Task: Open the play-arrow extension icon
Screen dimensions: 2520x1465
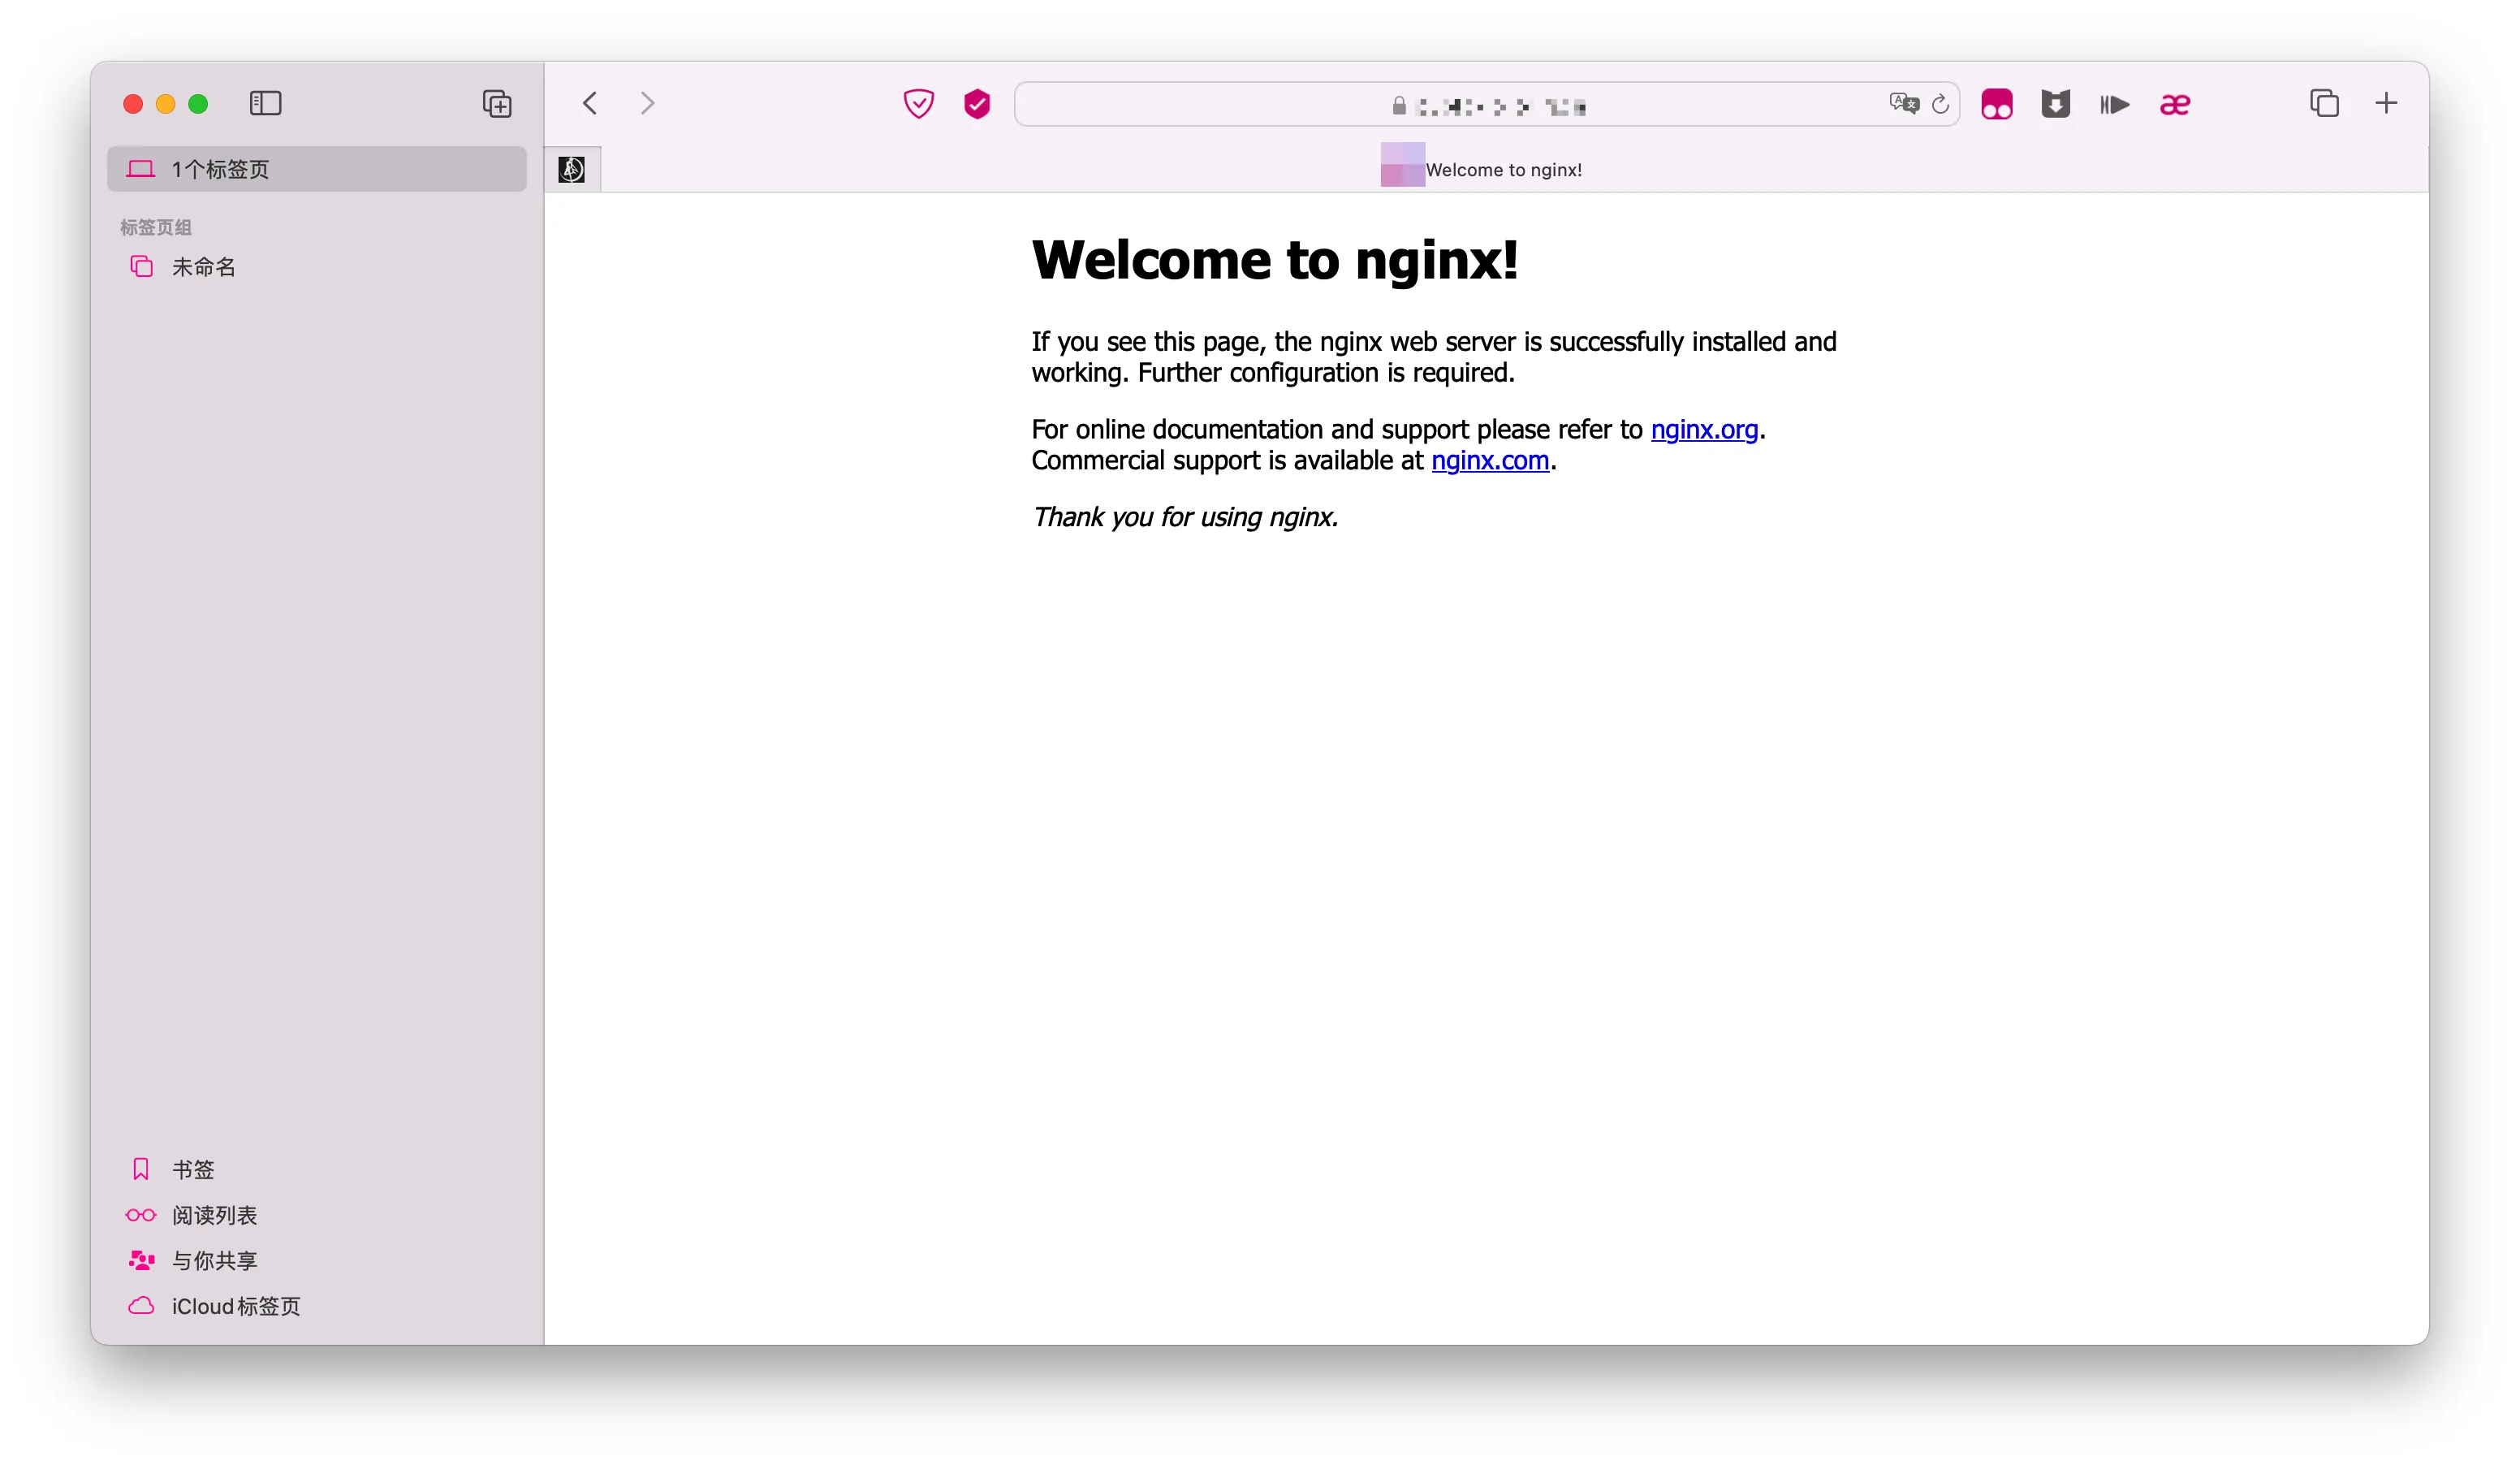Action: 2114,104
